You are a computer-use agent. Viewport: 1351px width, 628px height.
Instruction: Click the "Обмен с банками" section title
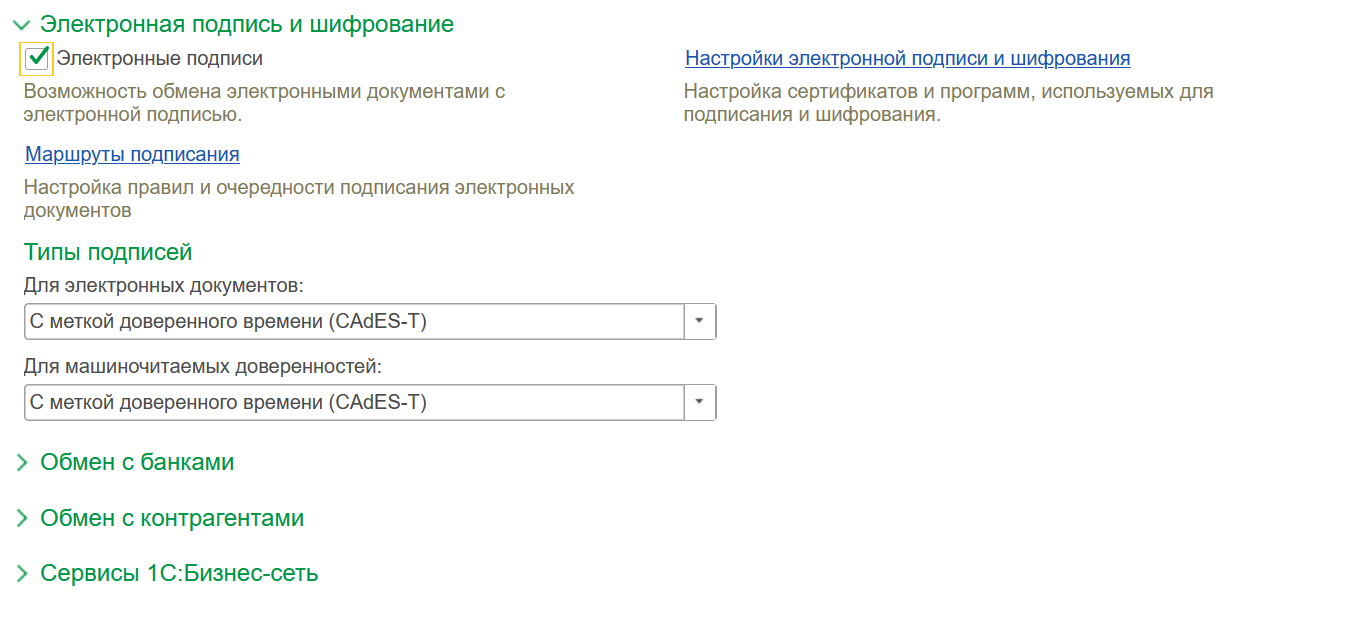pos(137,462)
